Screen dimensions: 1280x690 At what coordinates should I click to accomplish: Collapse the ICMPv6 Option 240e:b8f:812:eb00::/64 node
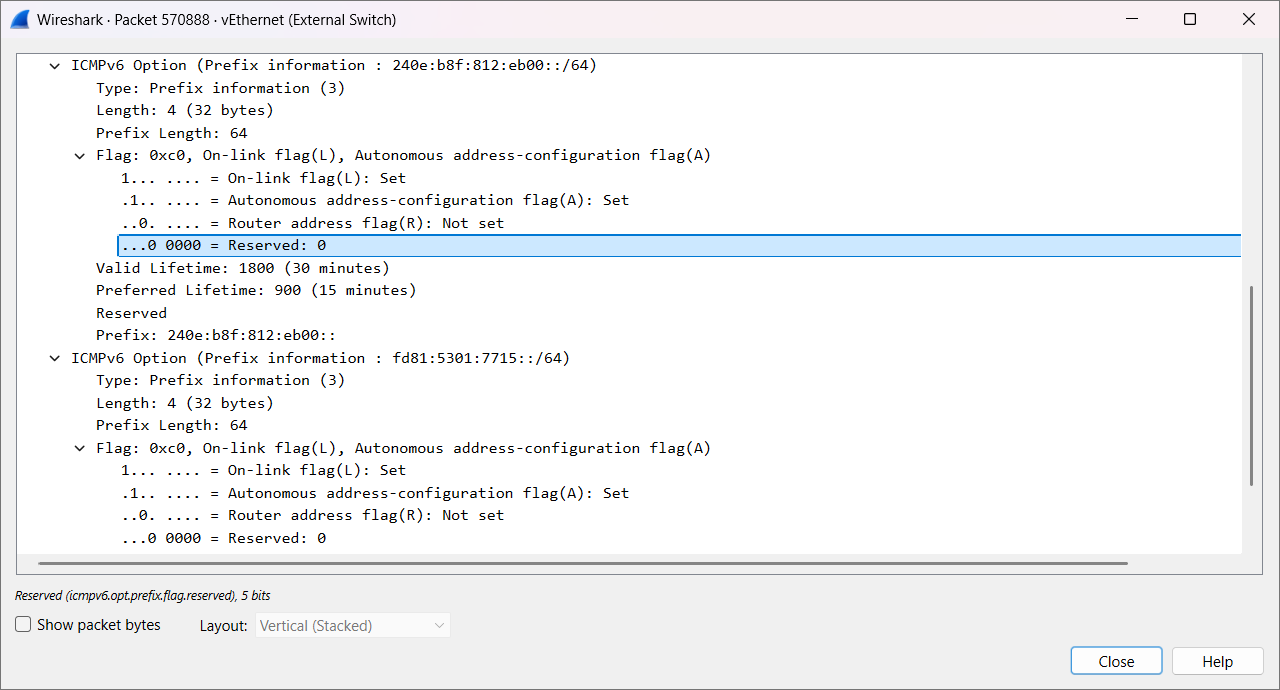[x=54, y=65]
